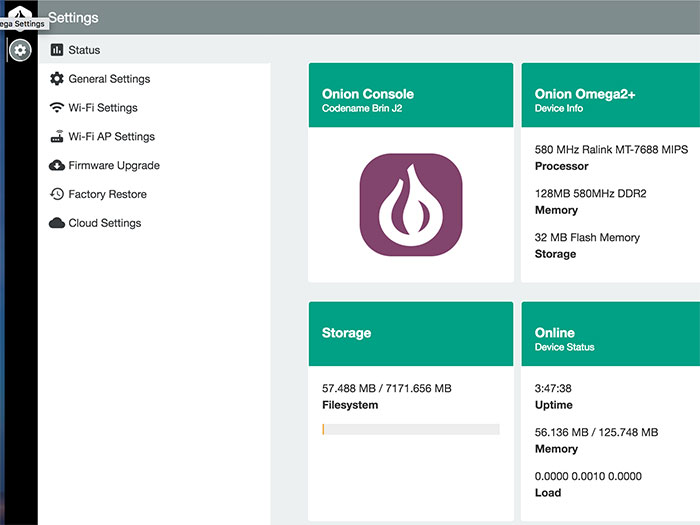This screenshot has height=525, width=700.
Task: Click the filesystem storage usage bar
Action: point(411,429)
